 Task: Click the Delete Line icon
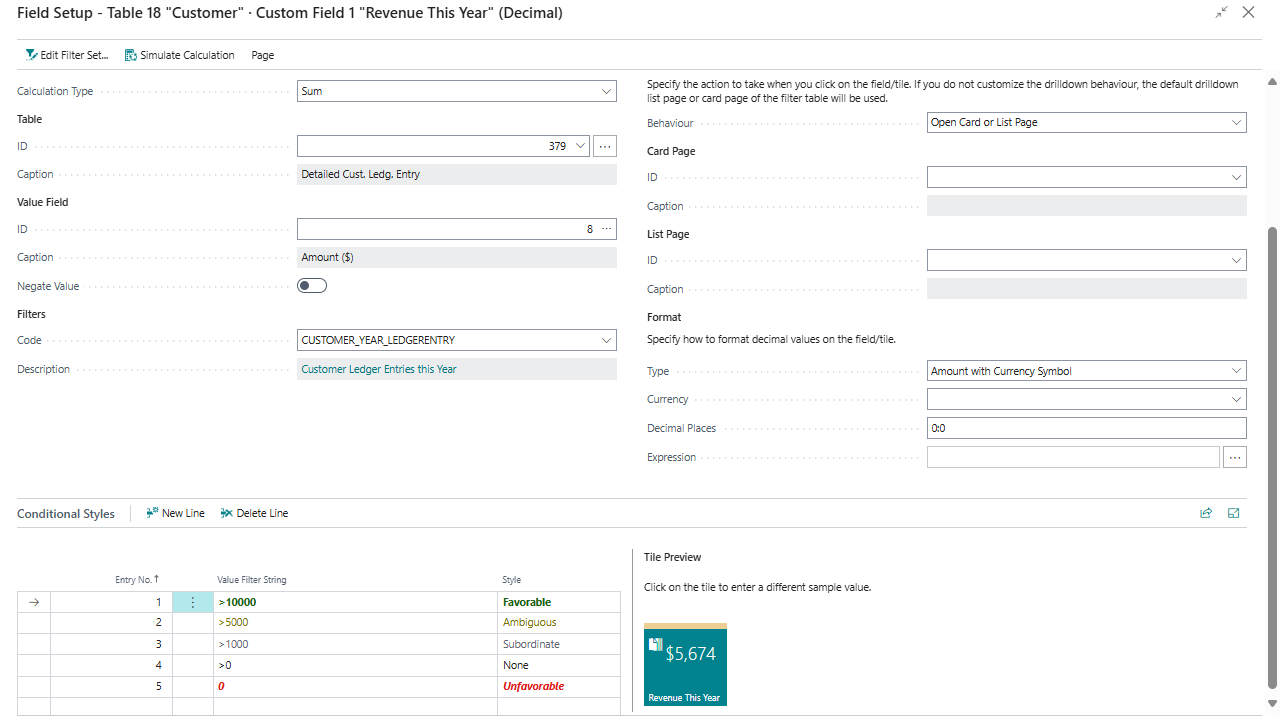(227, 513)
